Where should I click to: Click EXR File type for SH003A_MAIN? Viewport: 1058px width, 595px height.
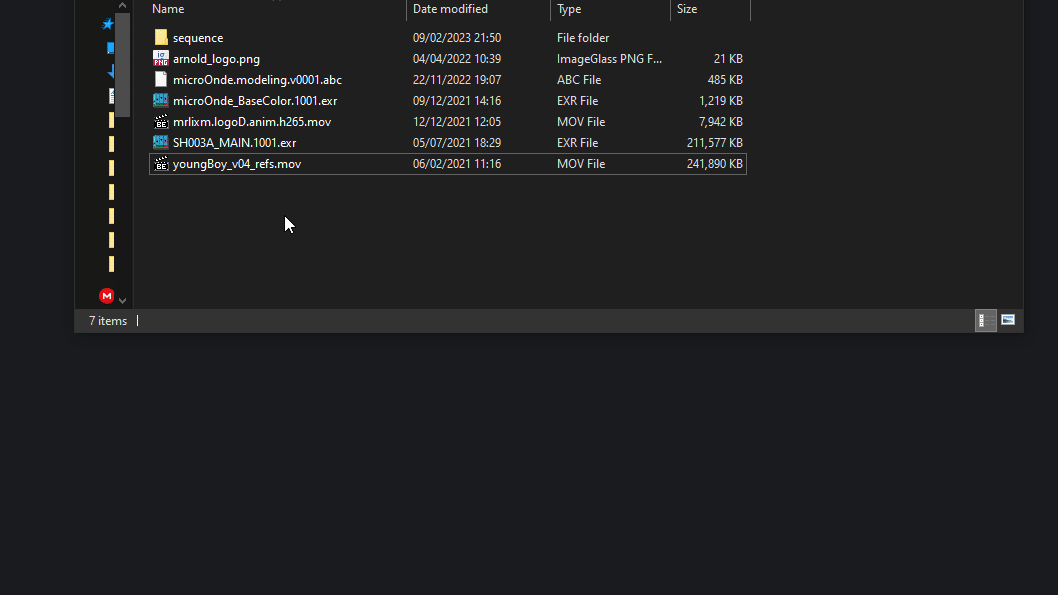tap(578, 142)
